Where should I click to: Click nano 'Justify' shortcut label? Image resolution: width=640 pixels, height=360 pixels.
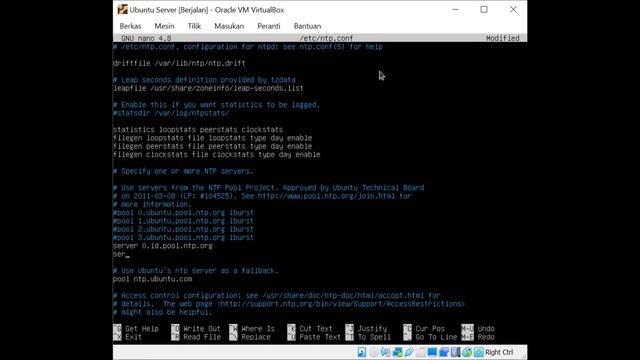click(372, 329)
